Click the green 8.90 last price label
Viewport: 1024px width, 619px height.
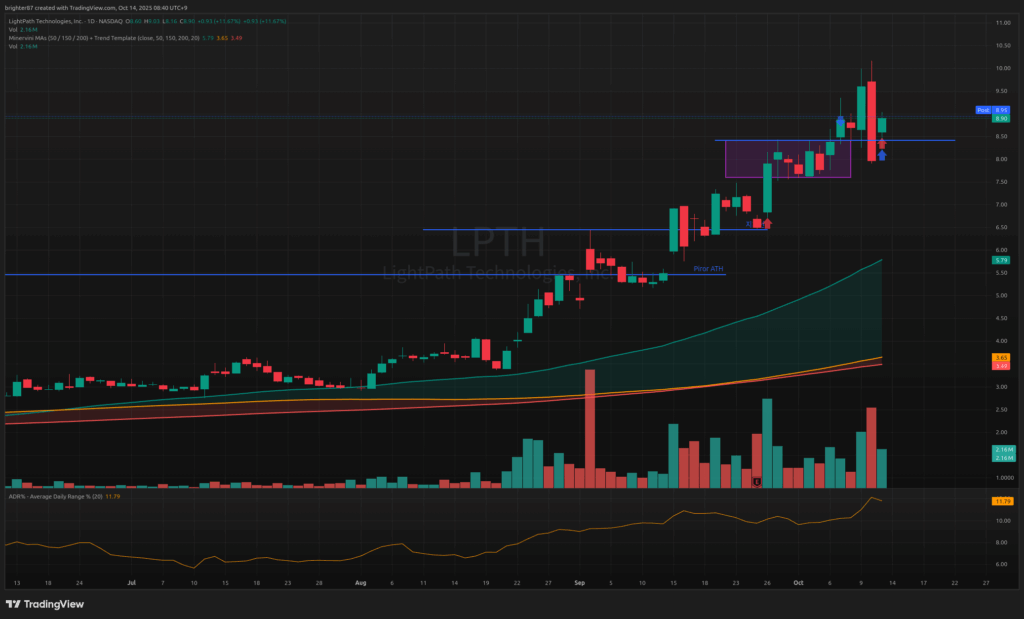pos(999,119)
